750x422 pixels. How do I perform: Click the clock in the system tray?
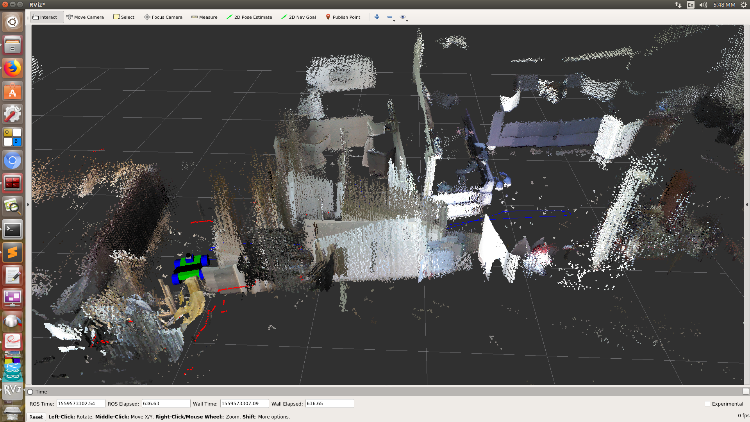click(724, 4)
